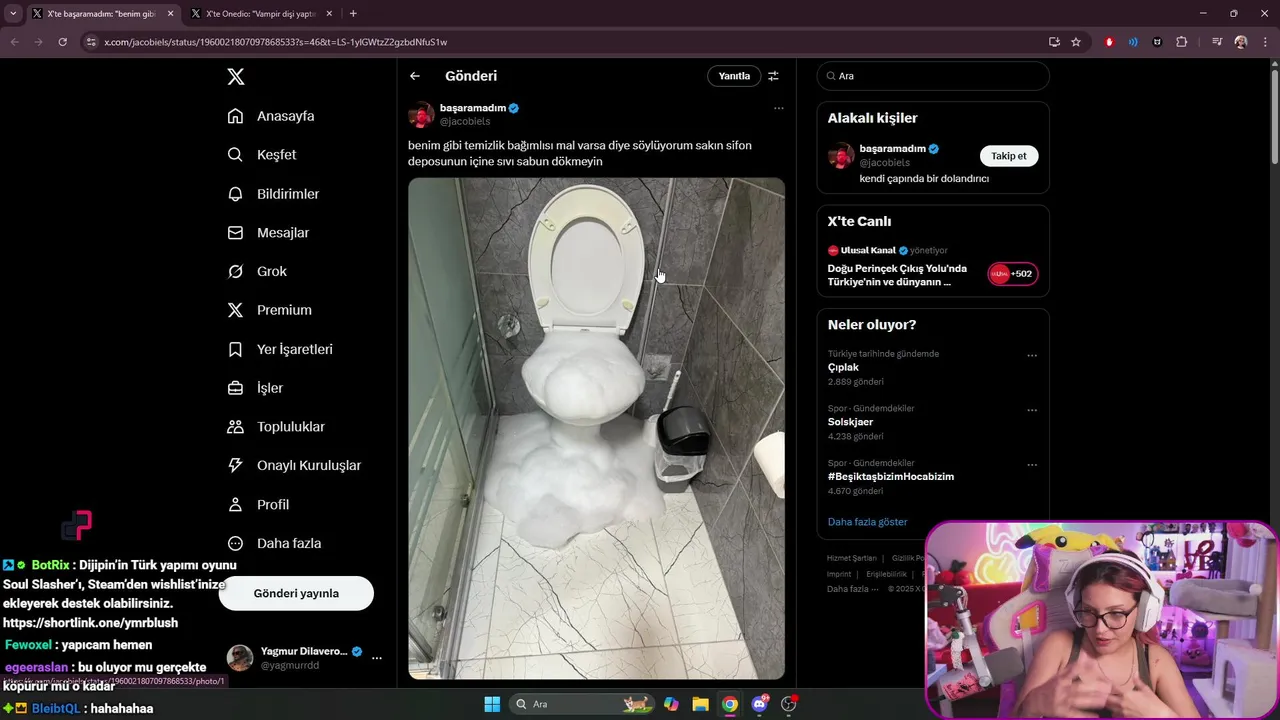
Task: Click the X logo in the sidebar
Action: click(x=235, y=77)
